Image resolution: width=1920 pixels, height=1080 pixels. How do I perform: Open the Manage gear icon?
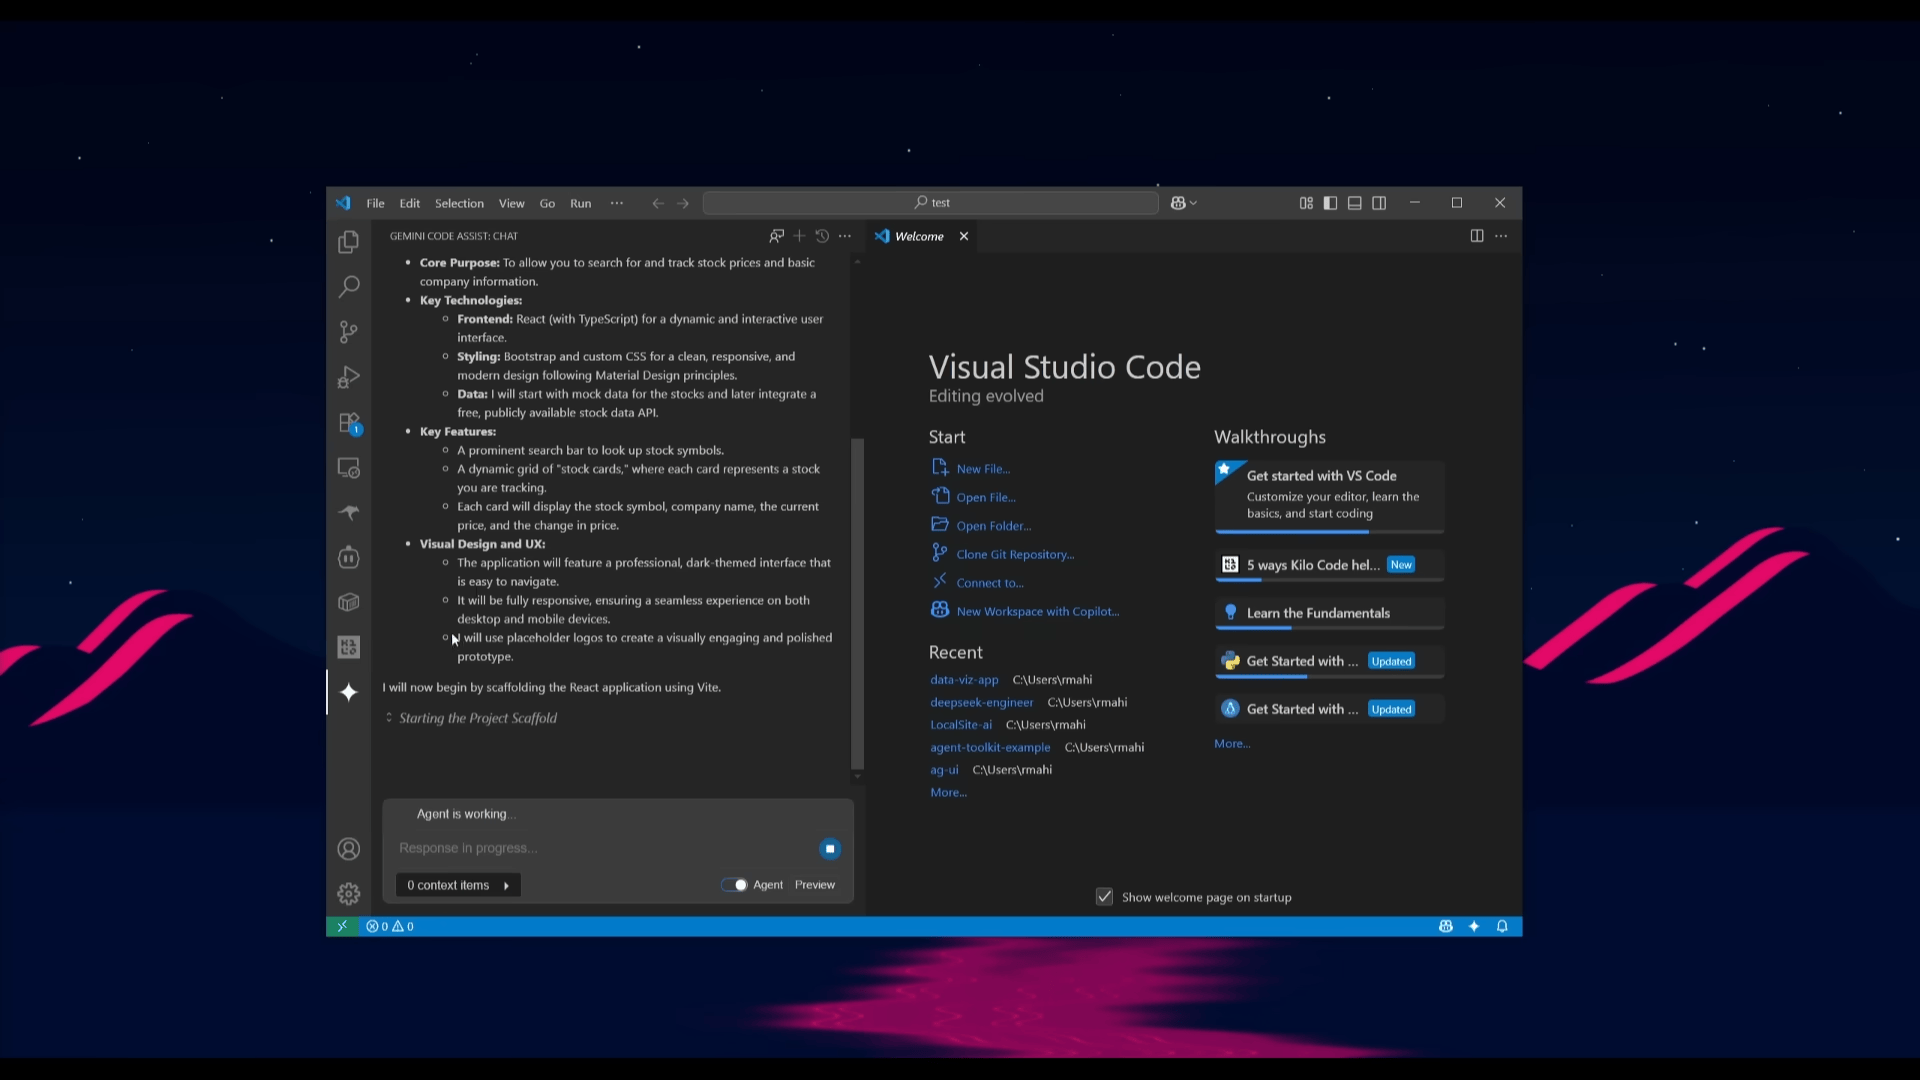pyautogui.click(x=348, y=894)
